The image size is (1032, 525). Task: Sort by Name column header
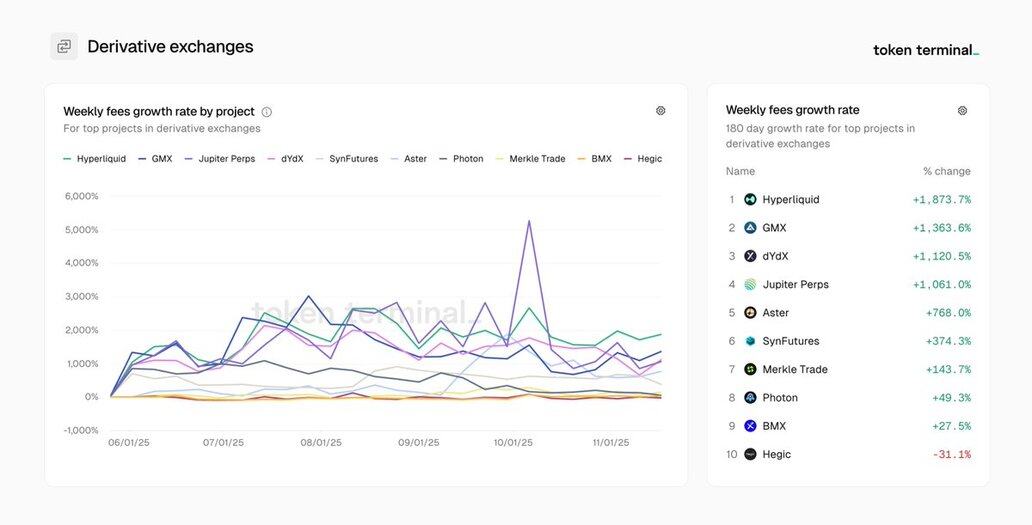740,171
